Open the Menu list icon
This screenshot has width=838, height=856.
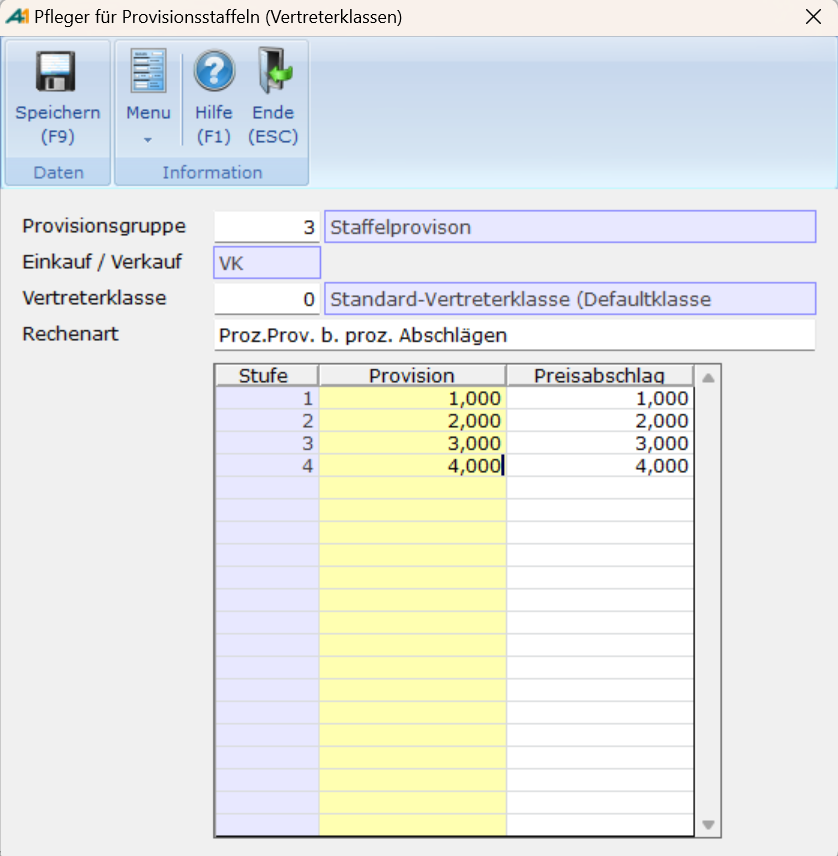pyautogui.click(x=148, y=71)
